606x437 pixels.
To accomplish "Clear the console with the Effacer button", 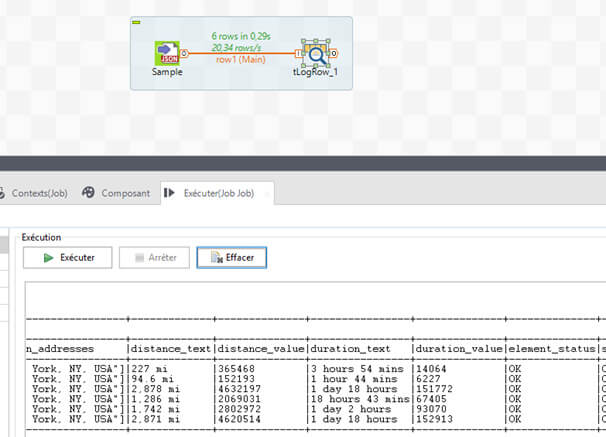I will pyautogui.click(x=232, y=257).
